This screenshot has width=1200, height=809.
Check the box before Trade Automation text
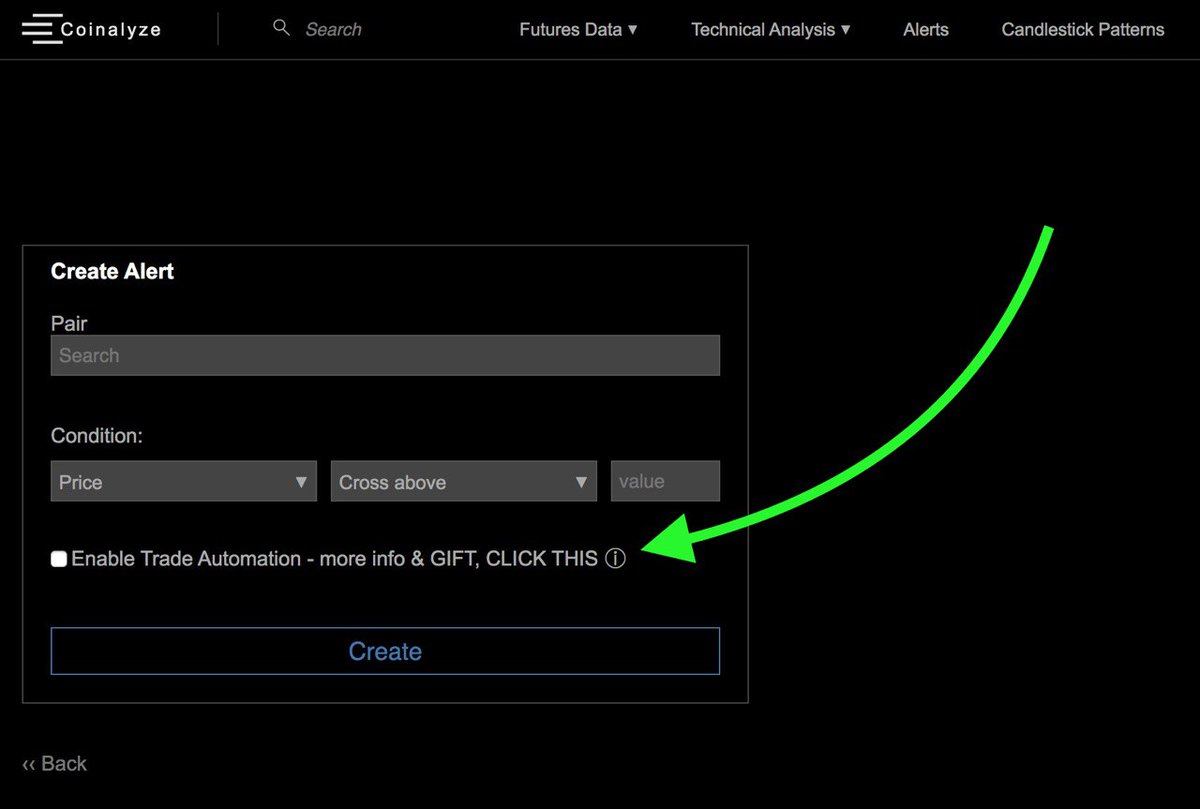click(58, 558)
